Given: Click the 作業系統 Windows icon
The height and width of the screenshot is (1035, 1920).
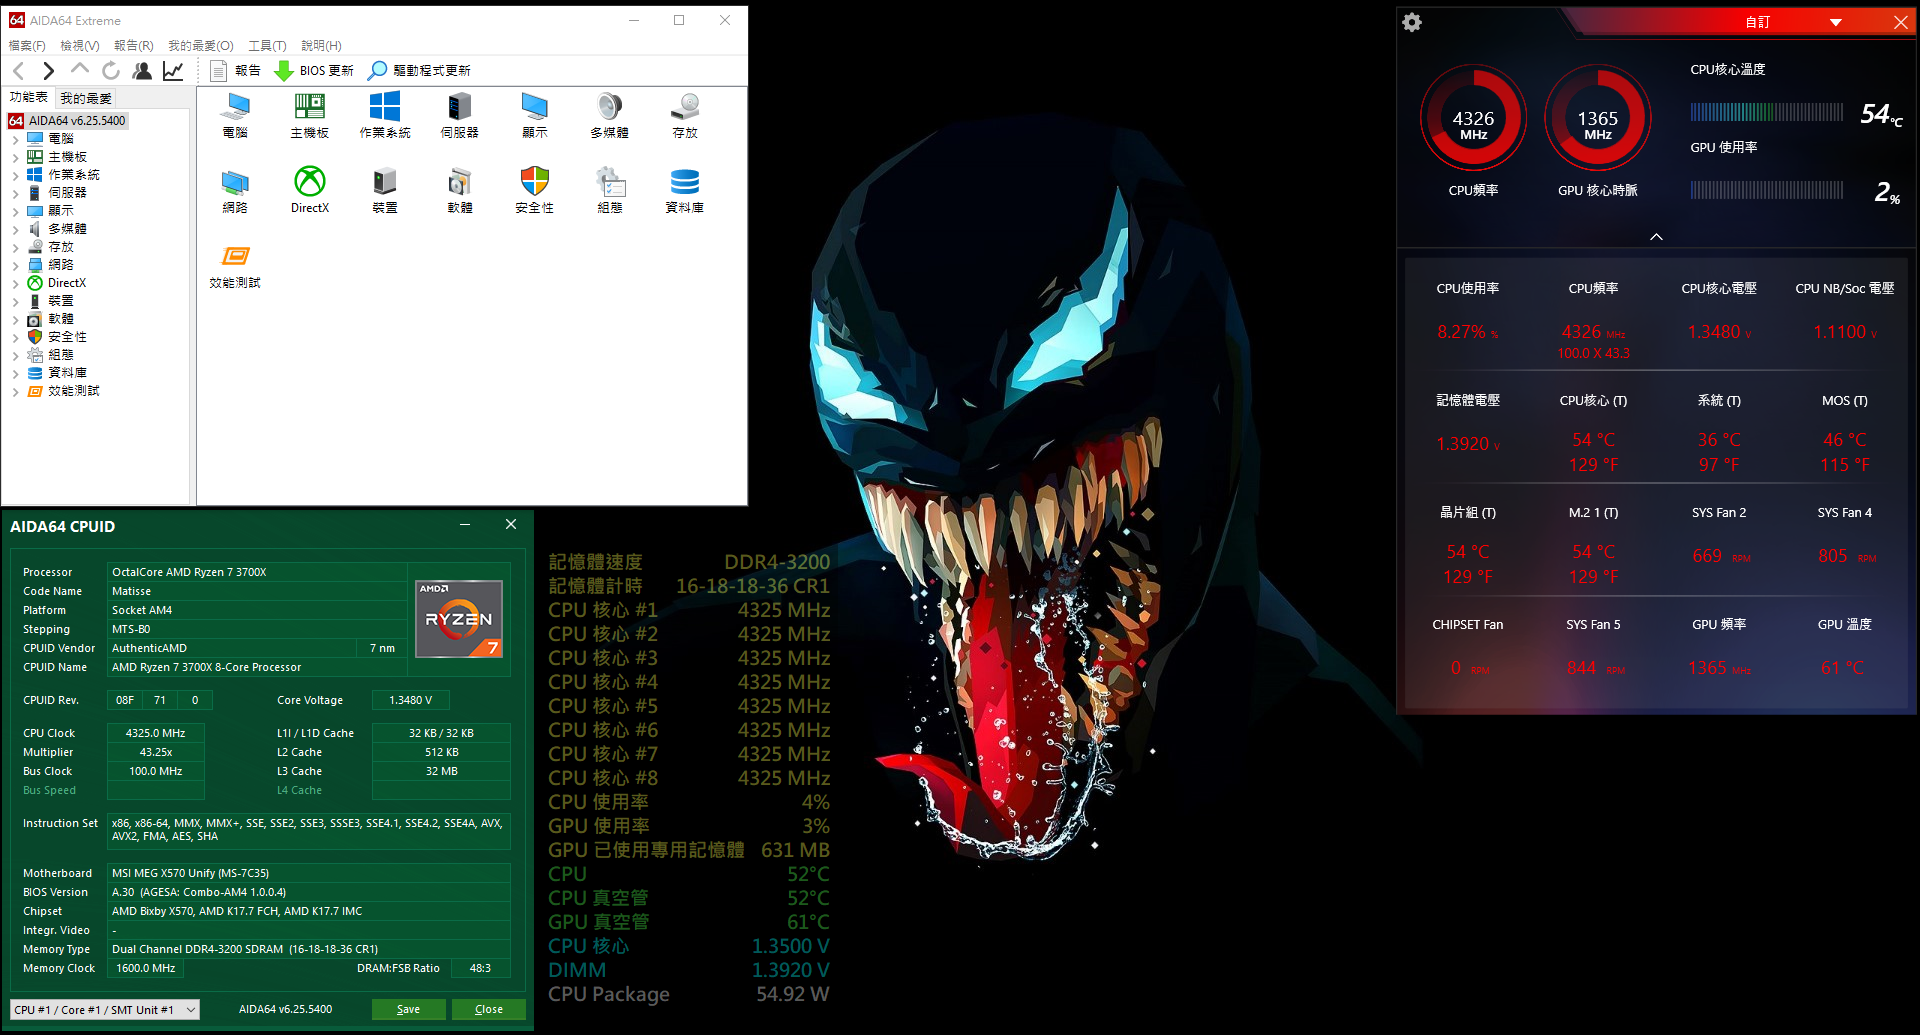Looking at the screenshot, I should click(x=384, y=107).
